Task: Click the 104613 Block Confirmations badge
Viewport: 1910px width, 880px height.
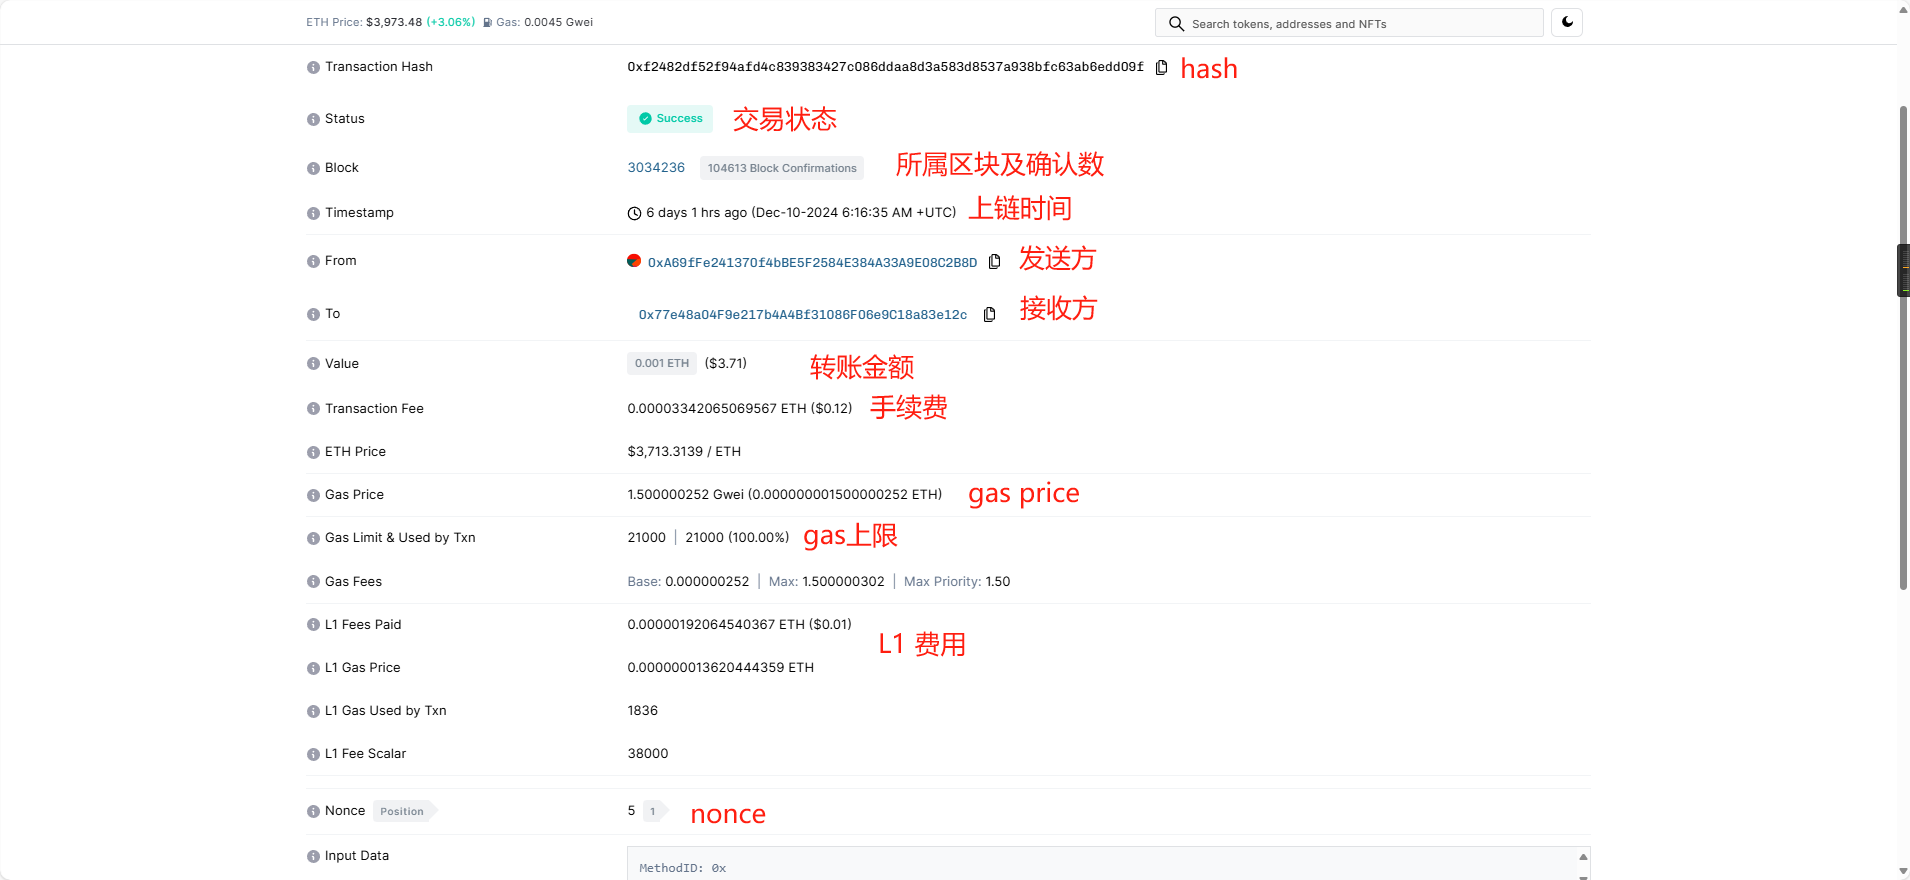Action: click(782, 168)
